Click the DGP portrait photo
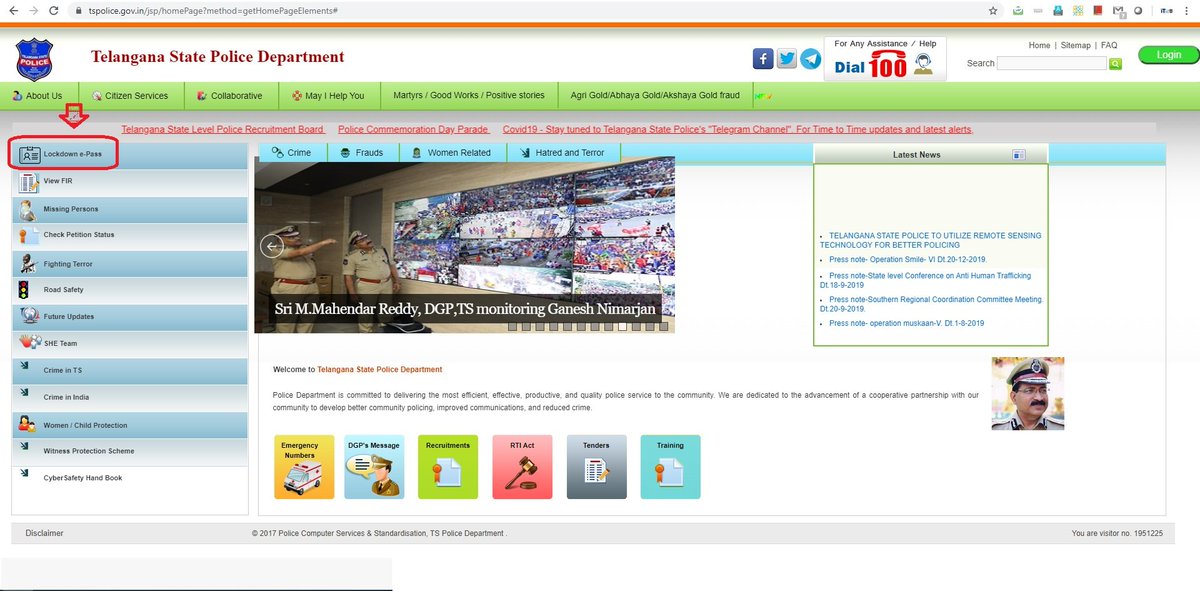This screenshot has height=591, width=1200. click(x=1028, y=393)
